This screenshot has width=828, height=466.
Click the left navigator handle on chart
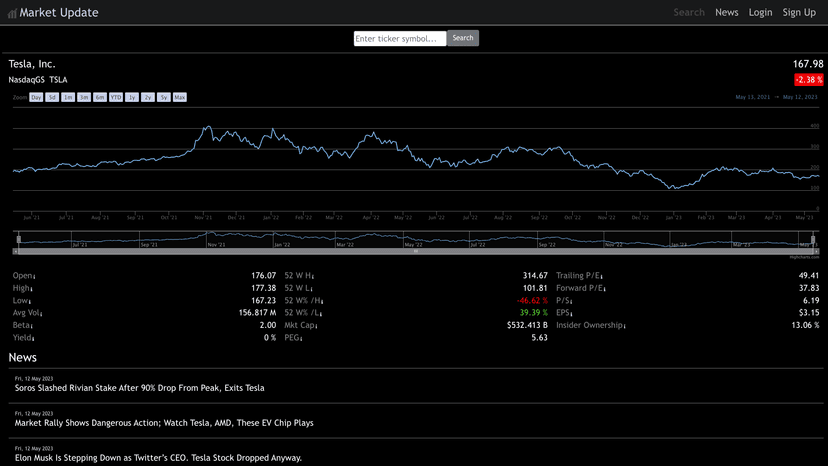(17, 239)
